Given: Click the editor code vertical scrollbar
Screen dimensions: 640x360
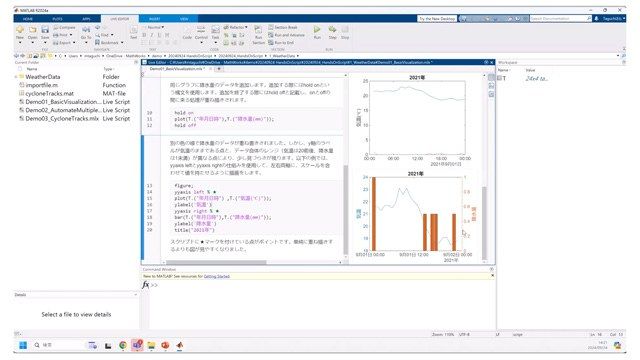Looking at the screenshot, I should coord(346,210).
